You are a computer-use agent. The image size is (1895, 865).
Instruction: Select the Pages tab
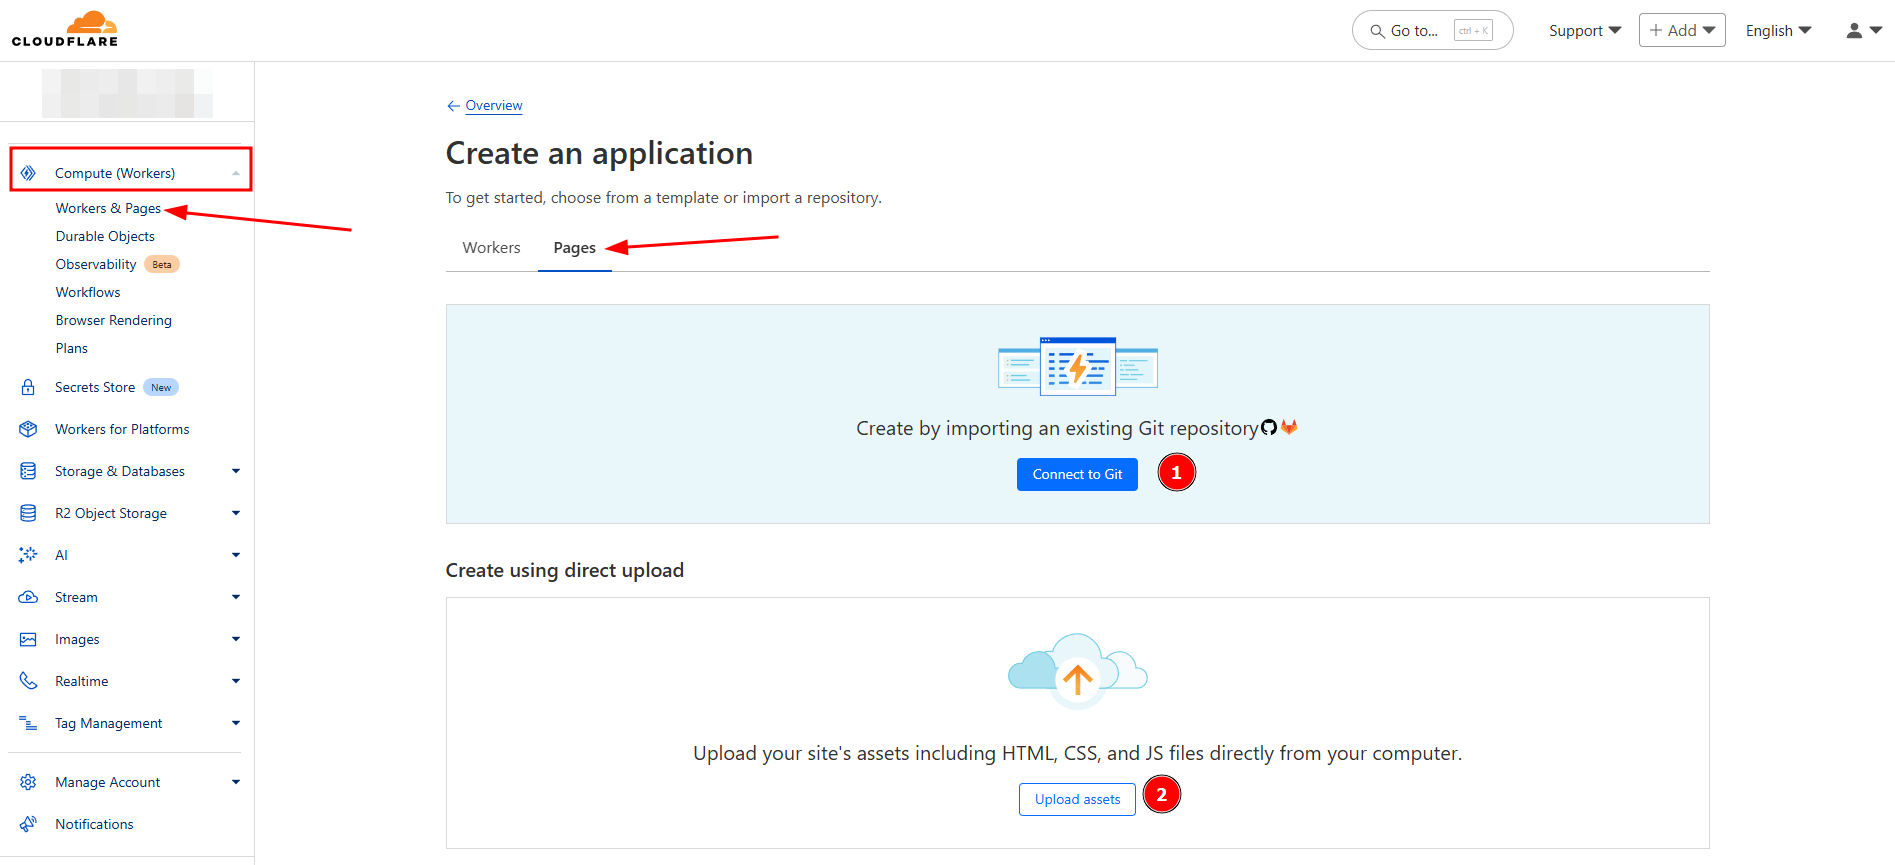tap(574, 248)
